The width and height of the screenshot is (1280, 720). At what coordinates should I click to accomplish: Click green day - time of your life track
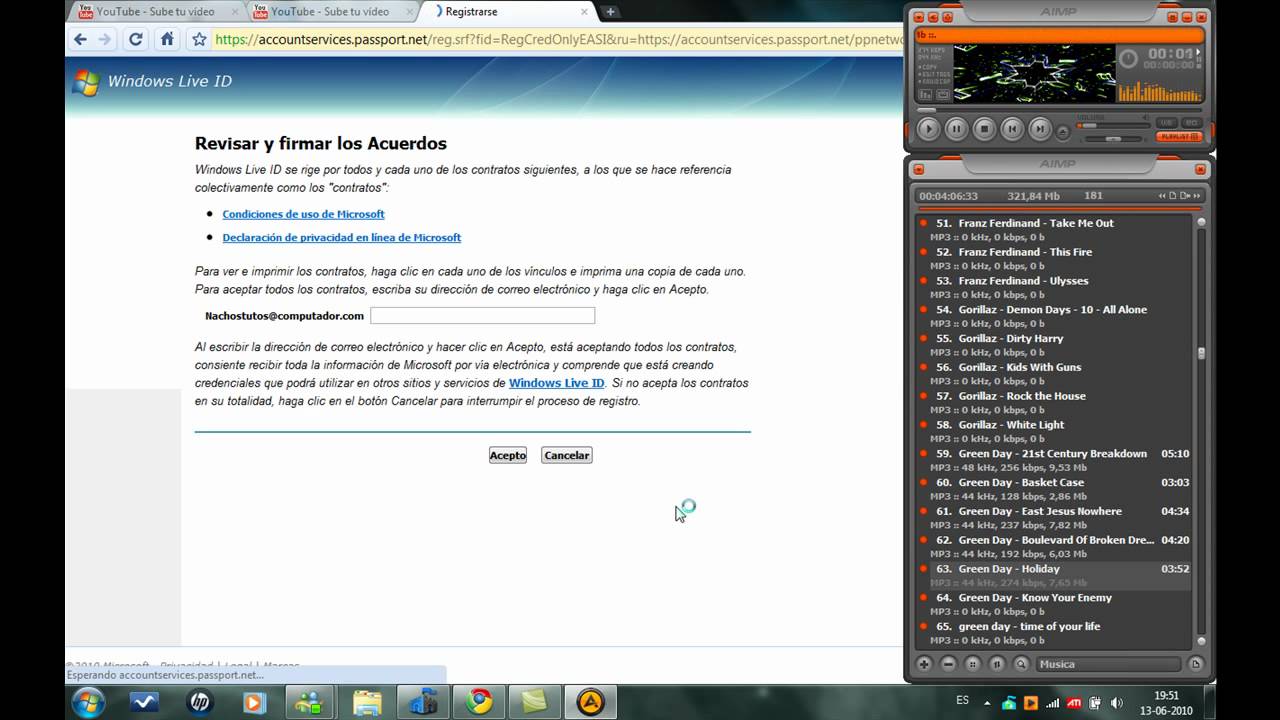pos(1054,633)
